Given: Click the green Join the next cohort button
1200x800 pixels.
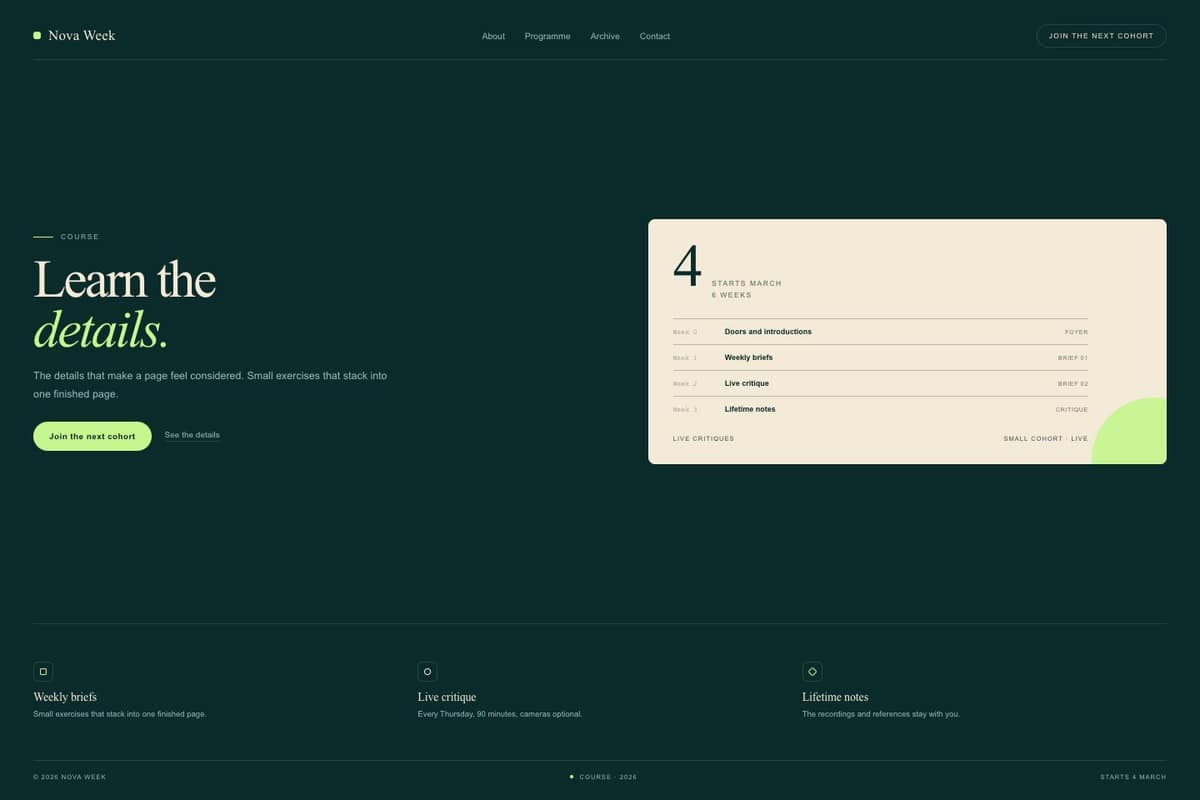Looking at the screenshot, I should (x=92, y=436).
